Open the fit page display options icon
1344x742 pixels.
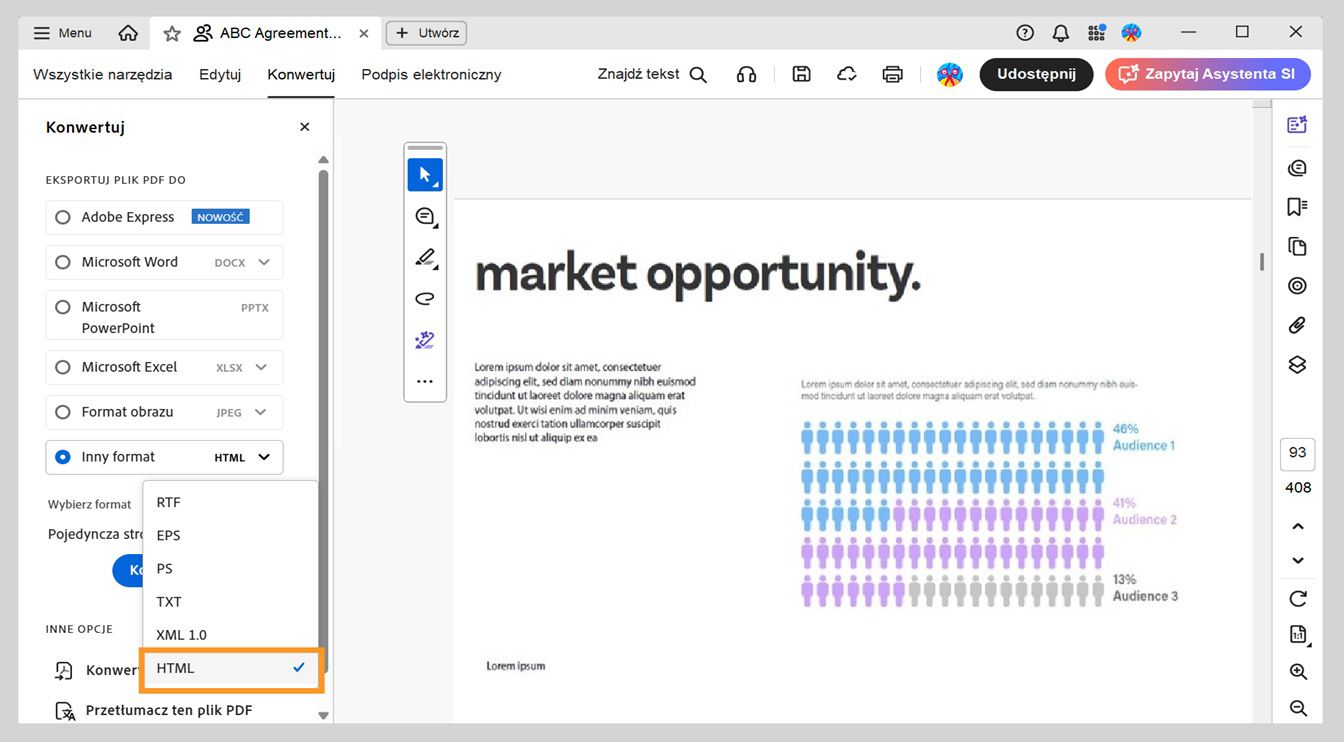pos(1298,635)
